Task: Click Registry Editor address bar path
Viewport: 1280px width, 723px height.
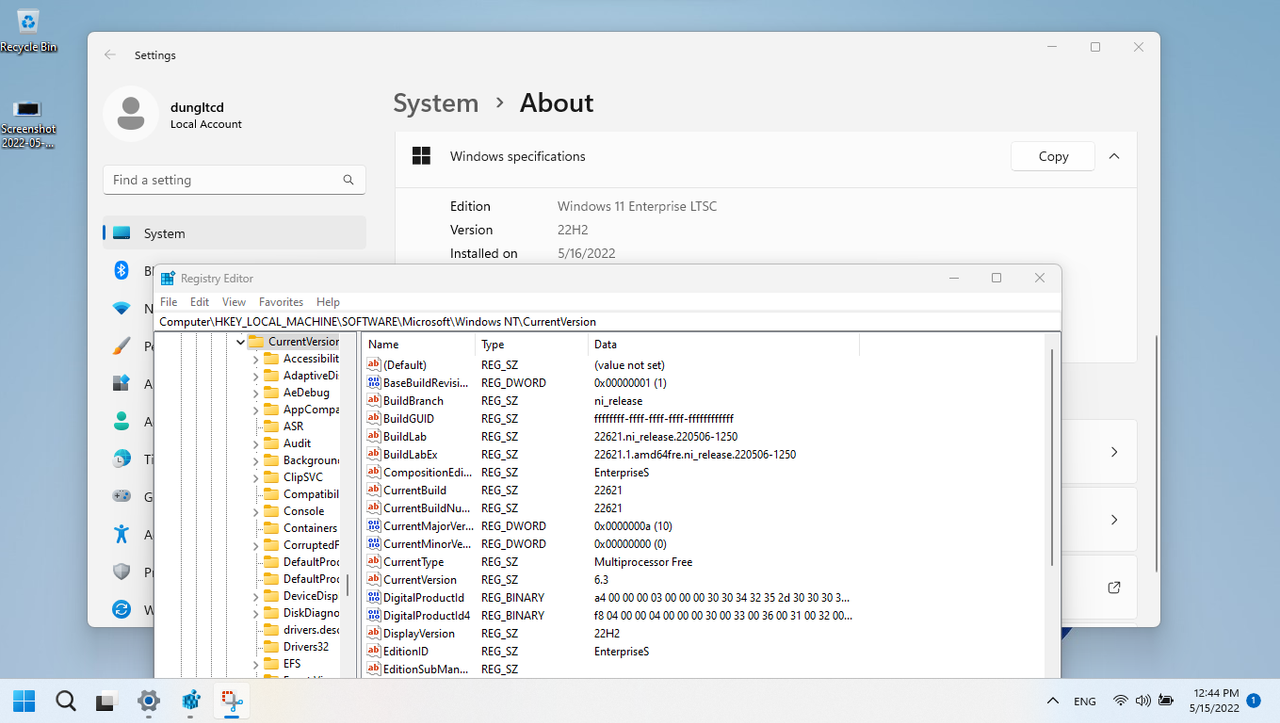Action: click(607, 322)
